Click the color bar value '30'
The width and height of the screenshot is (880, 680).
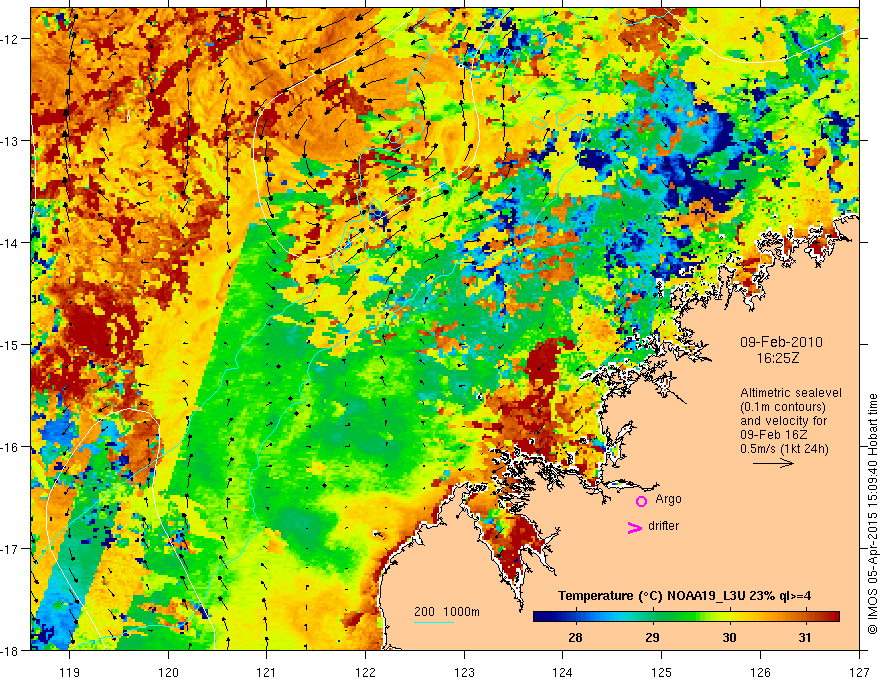(x=728, y=638)
